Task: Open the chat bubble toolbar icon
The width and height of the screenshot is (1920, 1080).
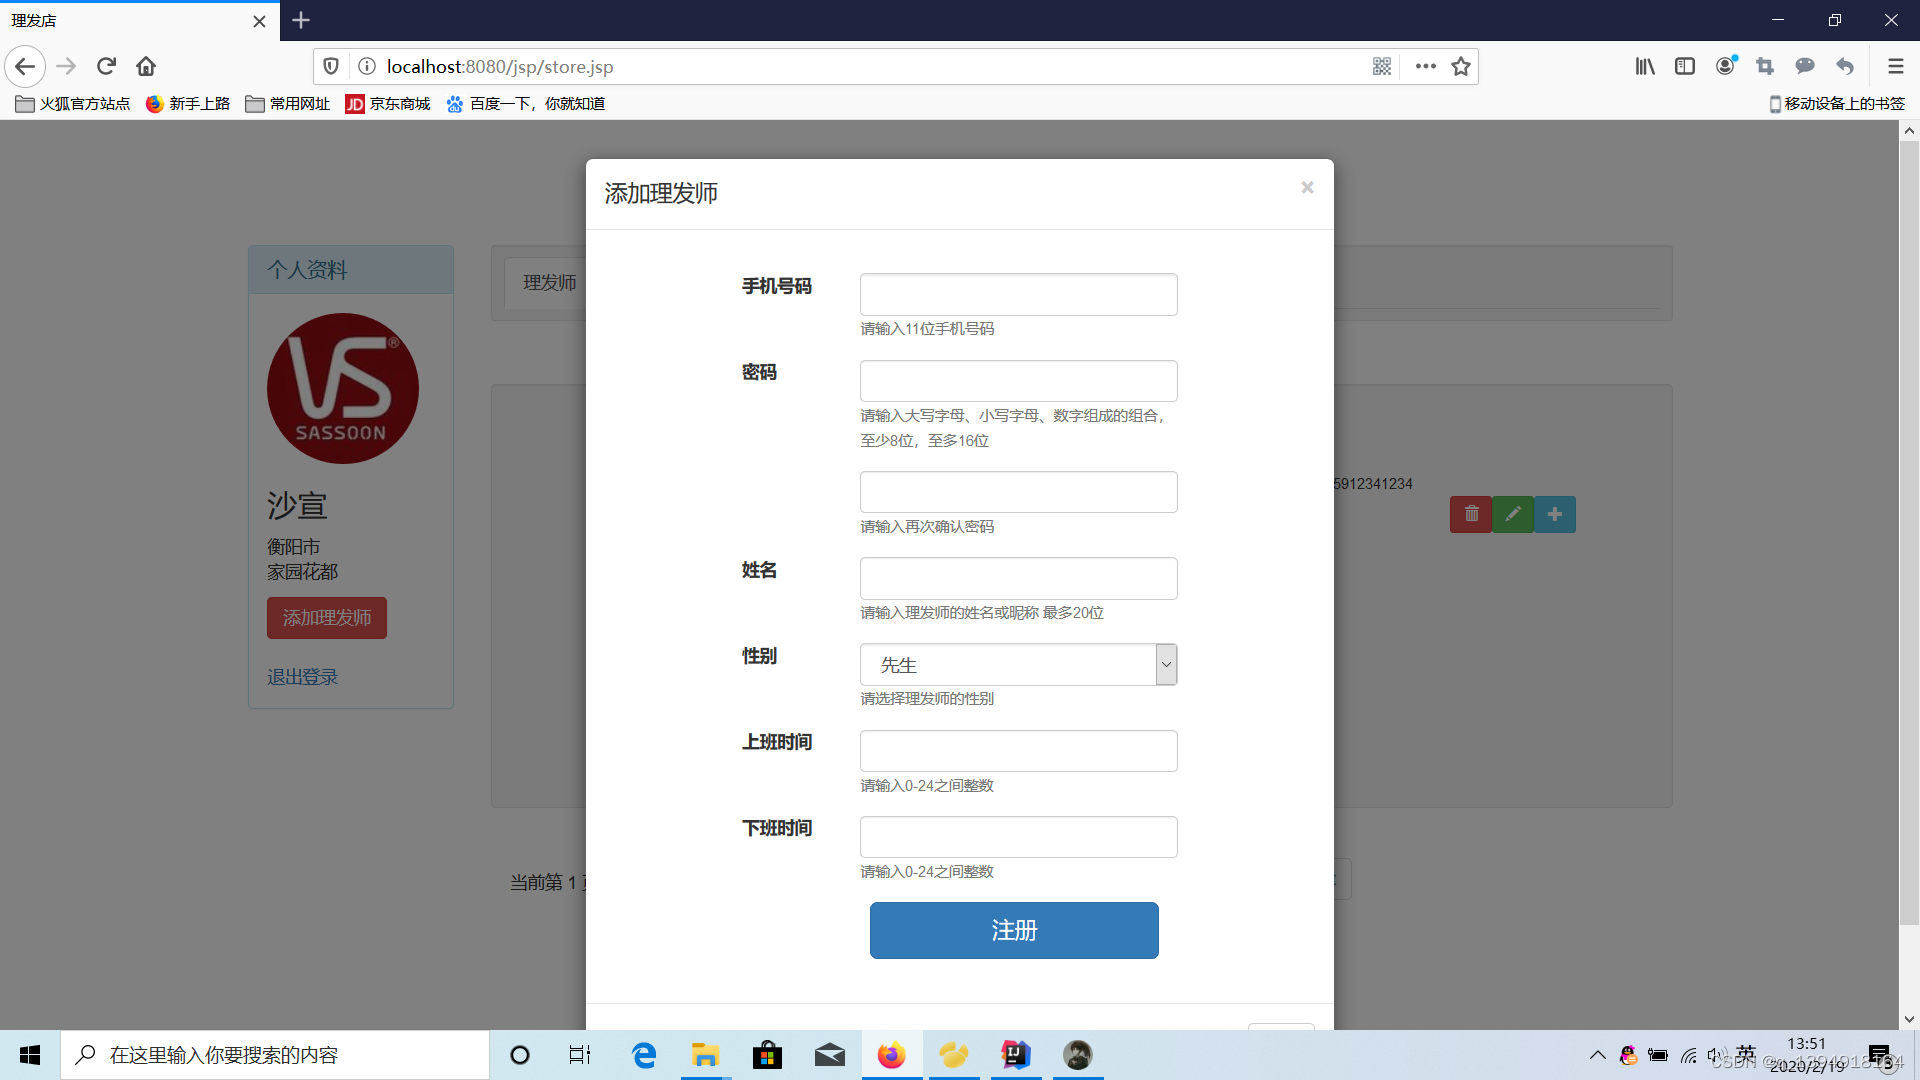Action: 1805,66
